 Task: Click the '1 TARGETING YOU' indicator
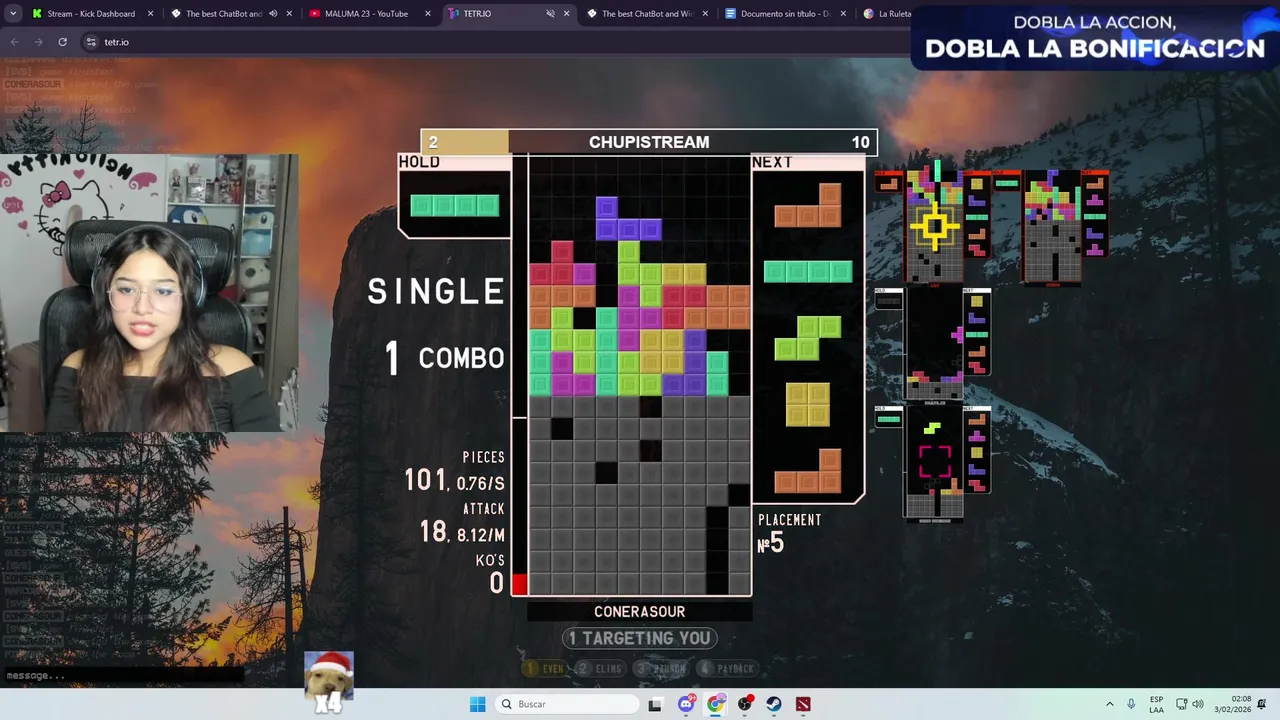(639, 638)
